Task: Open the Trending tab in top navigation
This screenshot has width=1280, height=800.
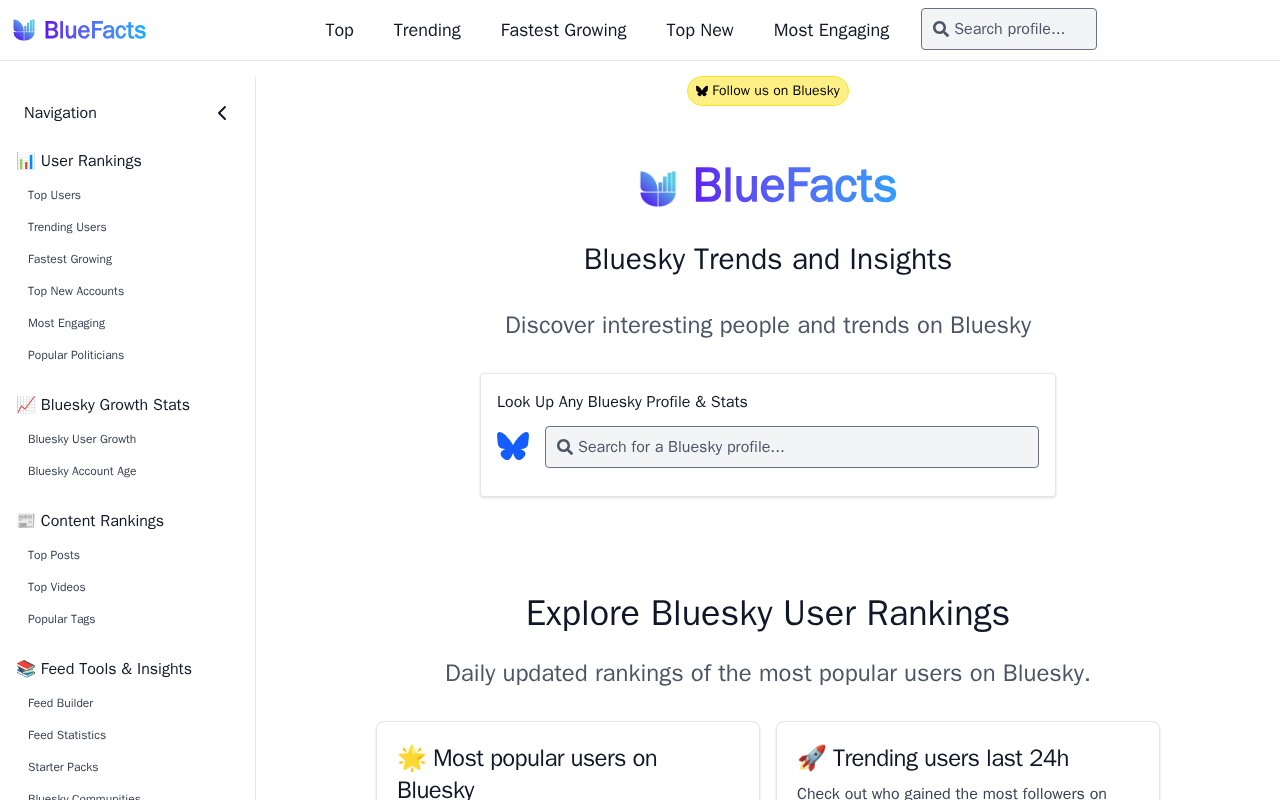Action: tap(427, 30)
